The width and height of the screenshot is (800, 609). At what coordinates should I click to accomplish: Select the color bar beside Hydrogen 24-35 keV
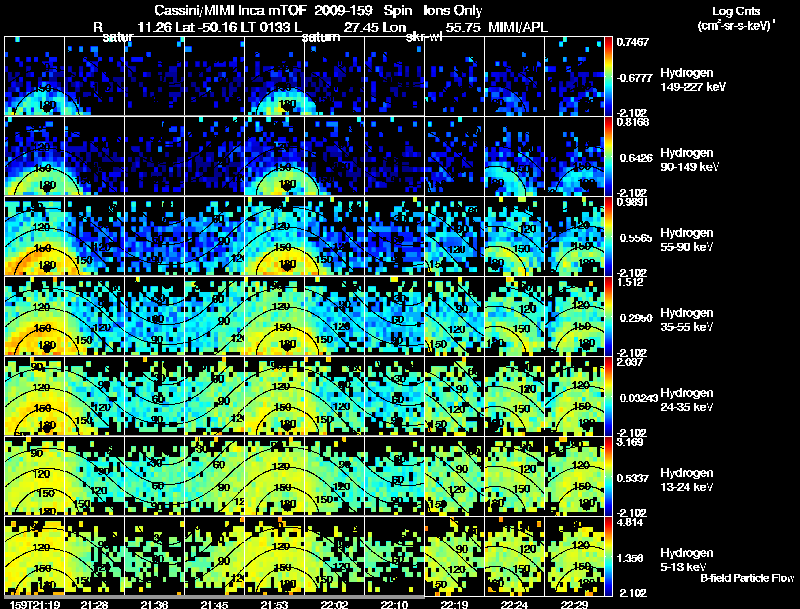pos(610,396)
